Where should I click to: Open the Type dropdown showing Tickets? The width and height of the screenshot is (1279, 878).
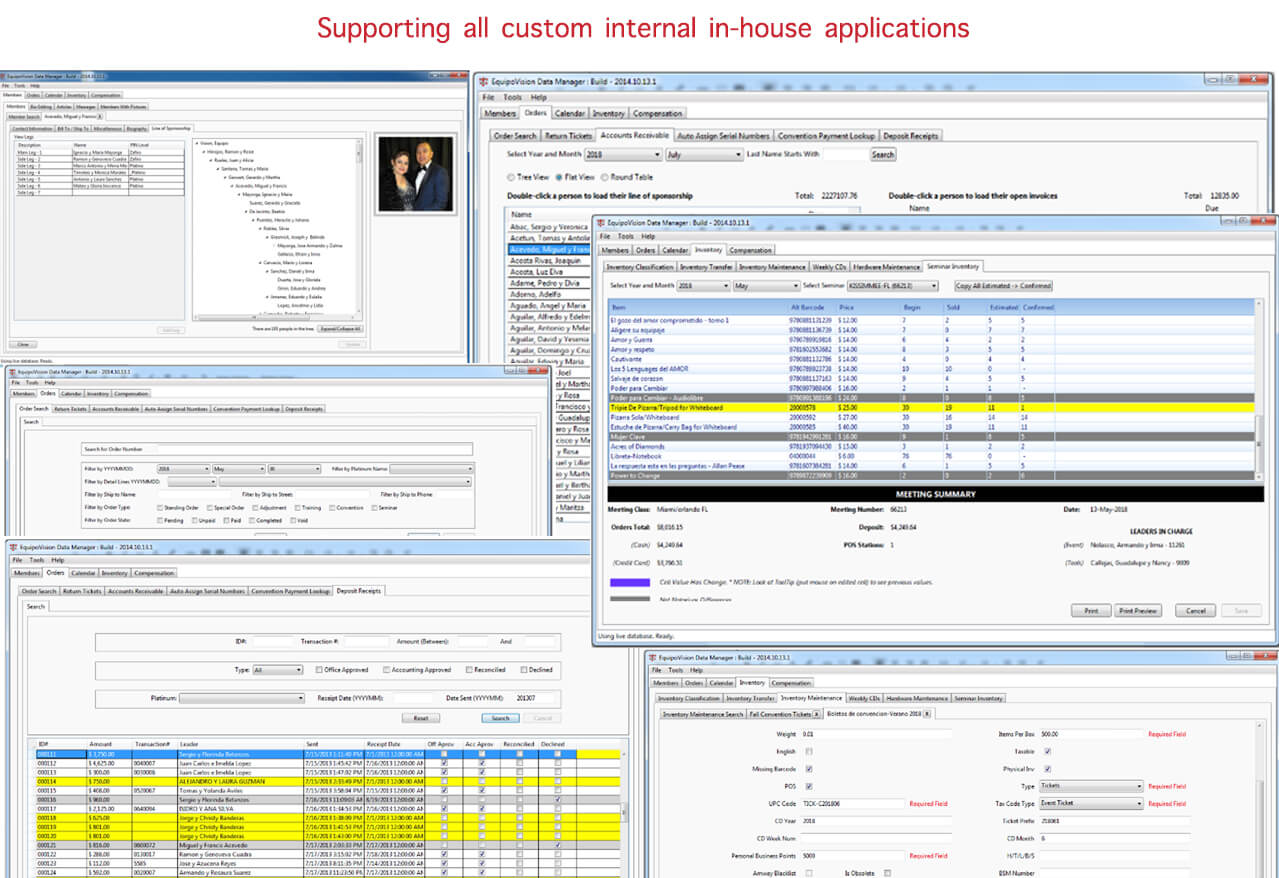pos(1091,786)
